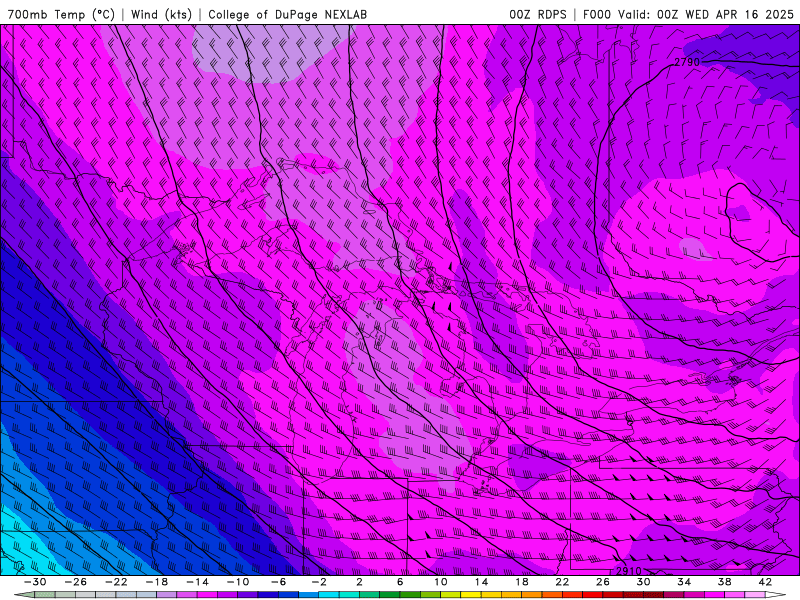The width and height of the screenshot is (800, 600).
Task: Select the '00Z RDPS' model run label
Action: coord(538,14)
